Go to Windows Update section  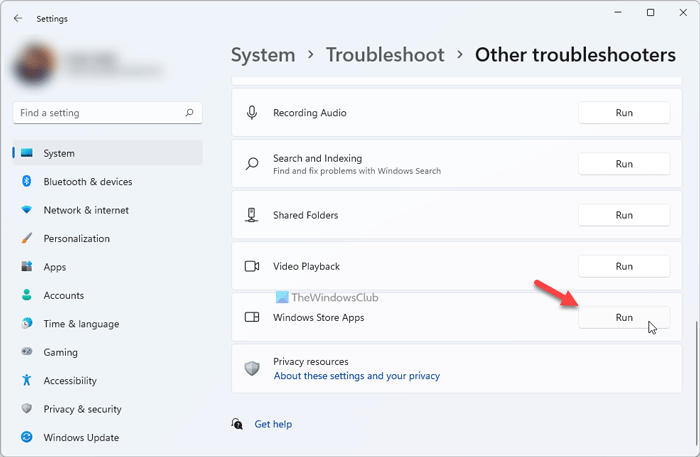pyautogui.click(x=81, y=437)
